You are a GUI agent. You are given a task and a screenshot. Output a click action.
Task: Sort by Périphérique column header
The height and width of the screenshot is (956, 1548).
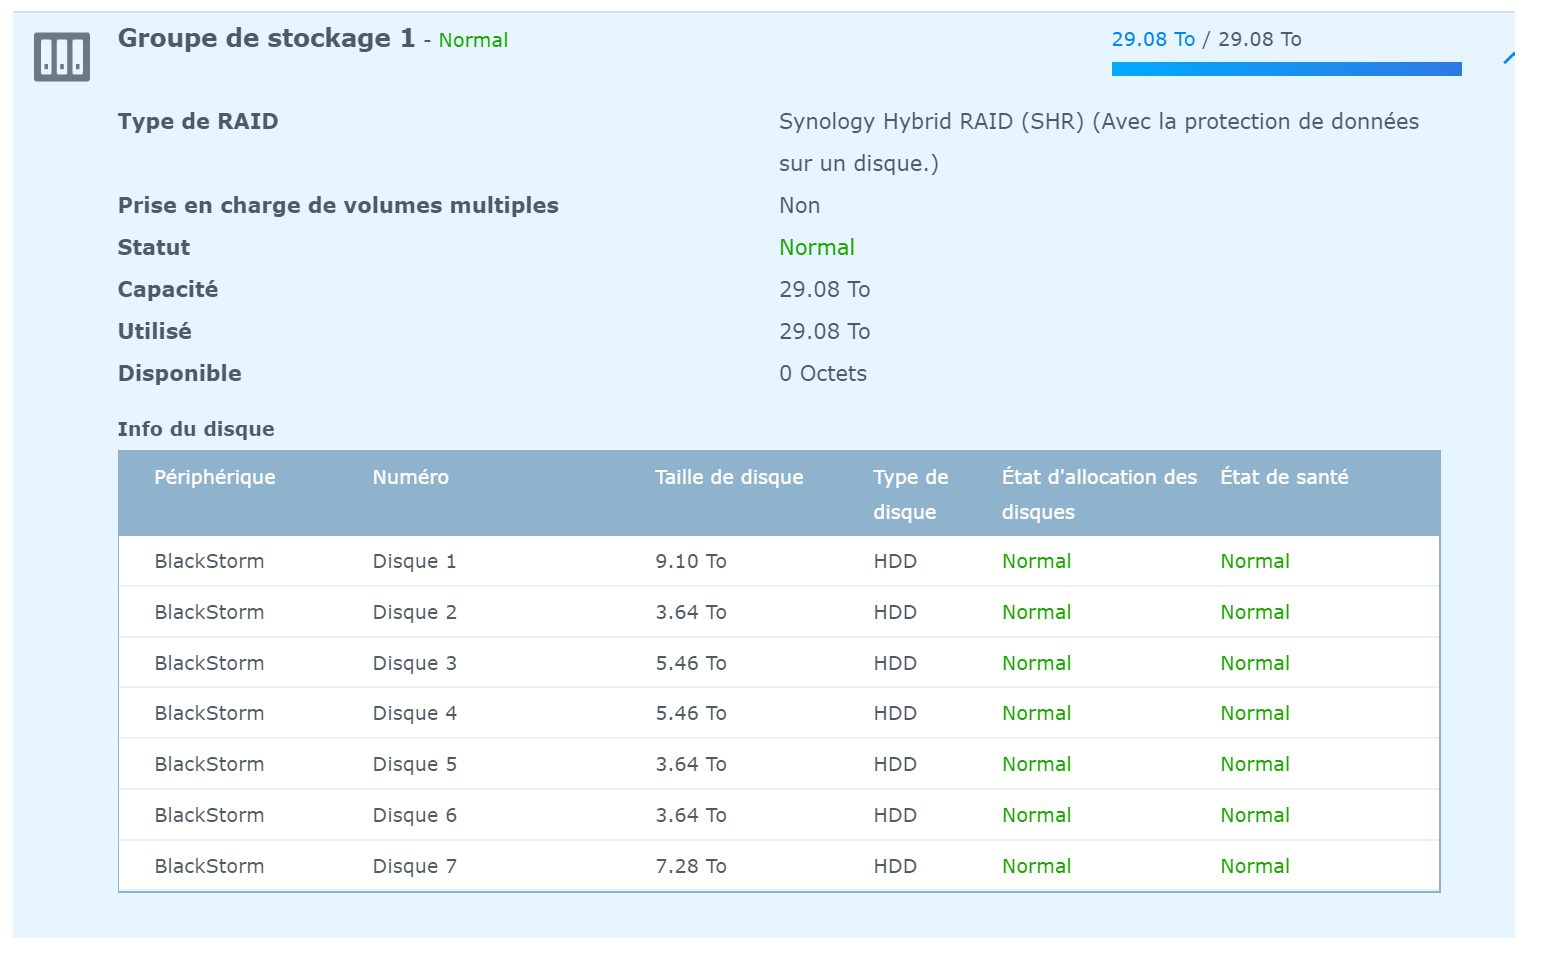tap(214, 478)
